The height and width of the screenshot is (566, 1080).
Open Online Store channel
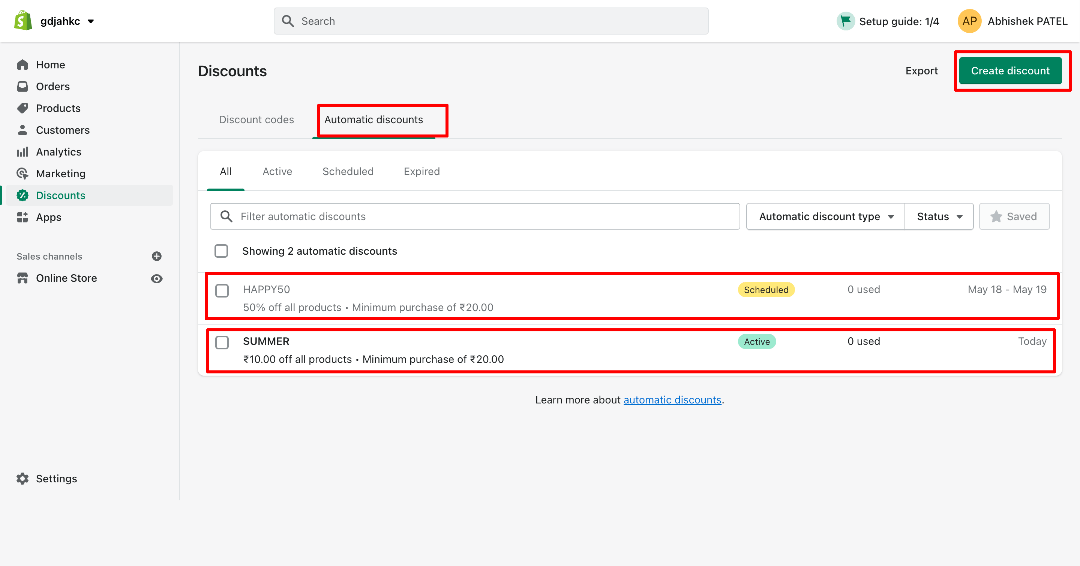tap(66, 278)
